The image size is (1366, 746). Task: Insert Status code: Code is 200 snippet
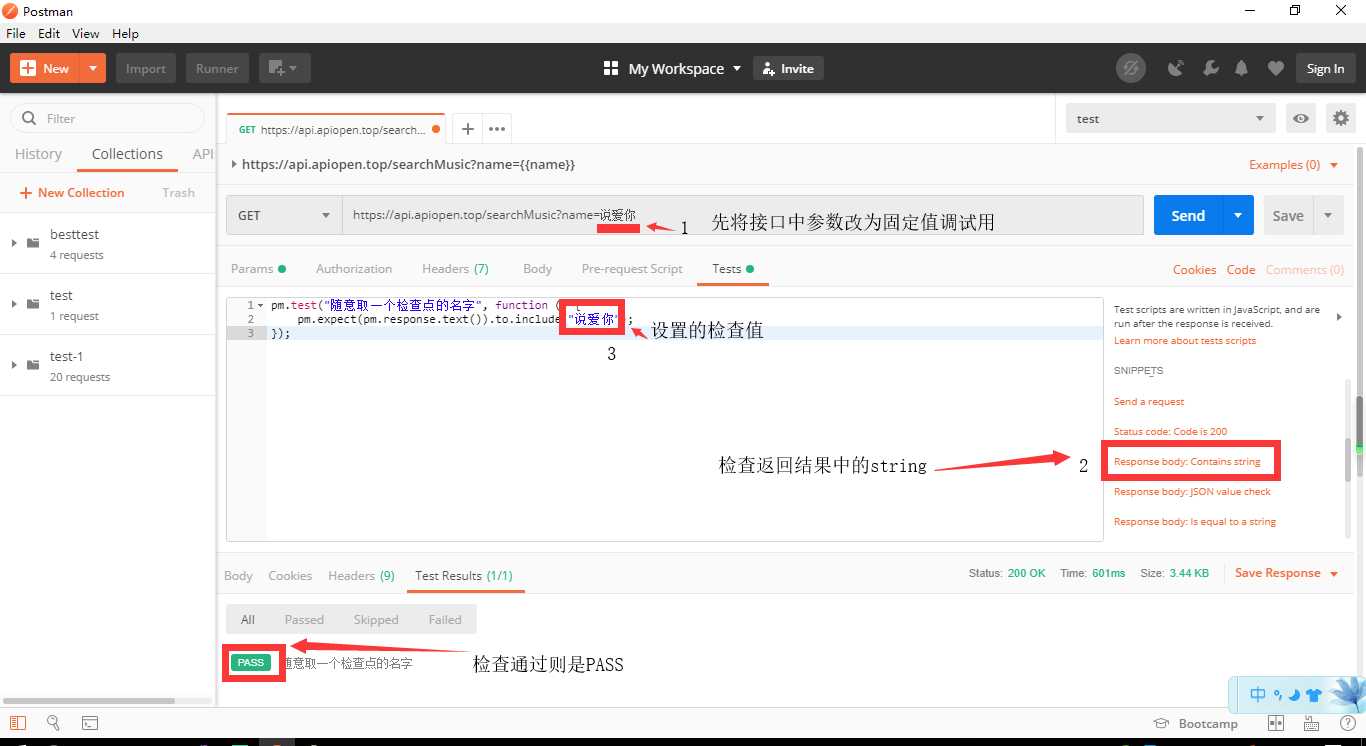point(1170,431)
